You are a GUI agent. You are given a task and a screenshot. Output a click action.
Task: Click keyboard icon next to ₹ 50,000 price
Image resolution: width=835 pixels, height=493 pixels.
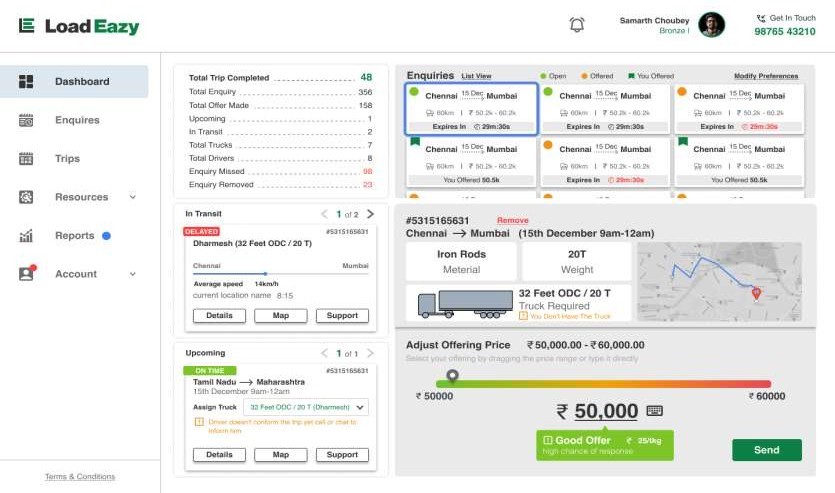654,411
